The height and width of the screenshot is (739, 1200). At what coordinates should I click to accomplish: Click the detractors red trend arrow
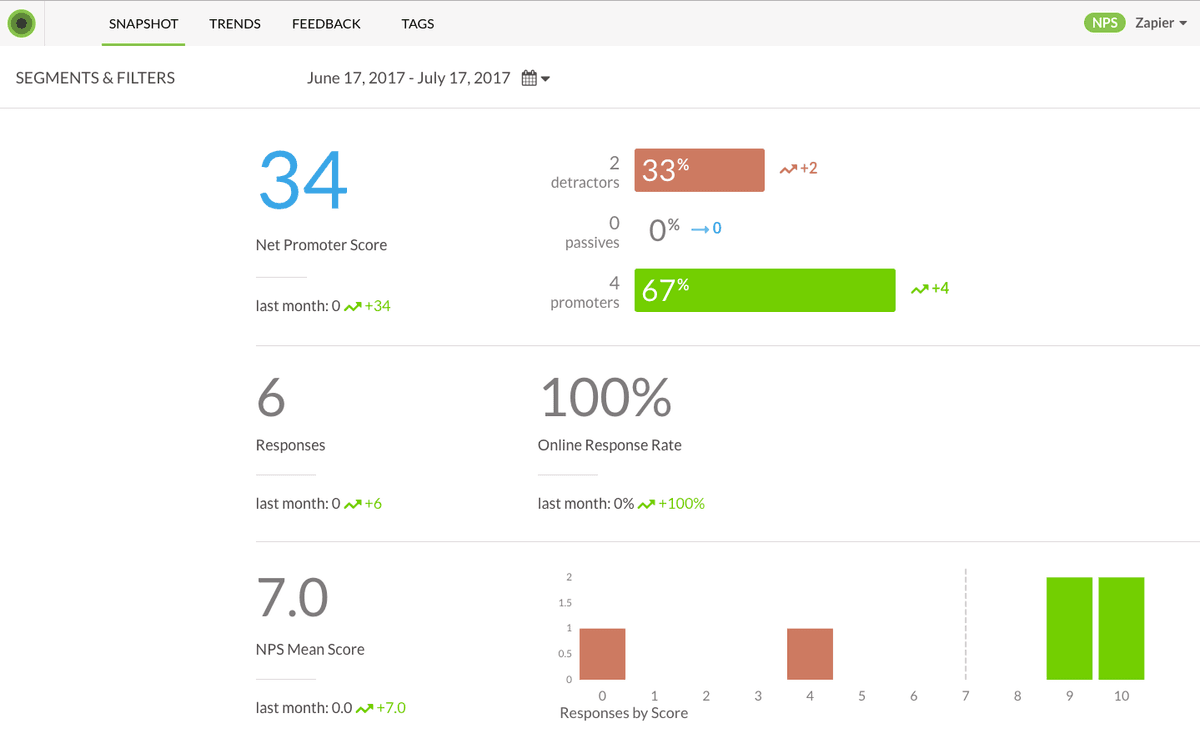click(x=788, y=169)
